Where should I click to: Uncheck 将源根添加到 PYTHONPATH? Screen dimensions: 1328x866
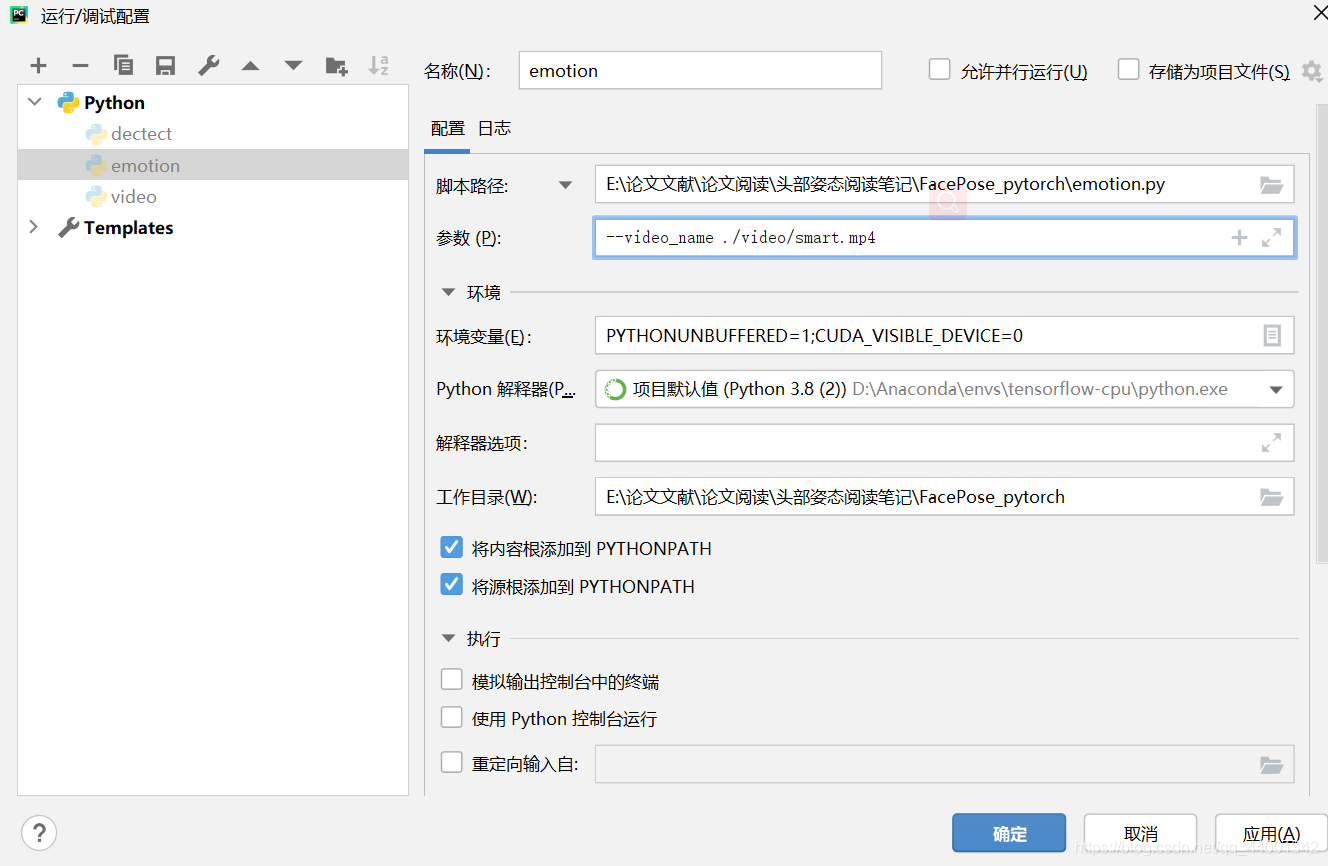coord(452,584)
